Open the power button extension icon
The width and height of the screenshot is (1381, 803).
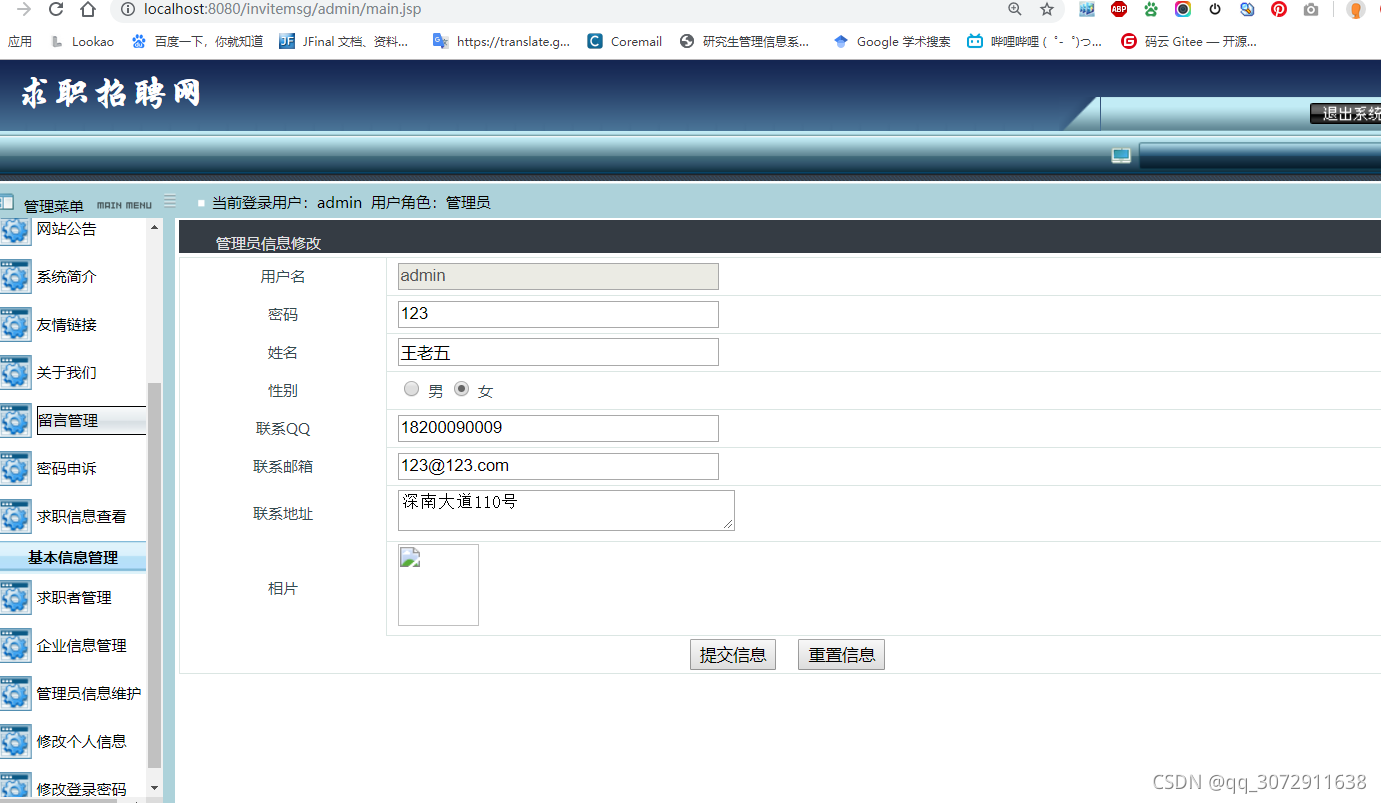(1215, 9)
